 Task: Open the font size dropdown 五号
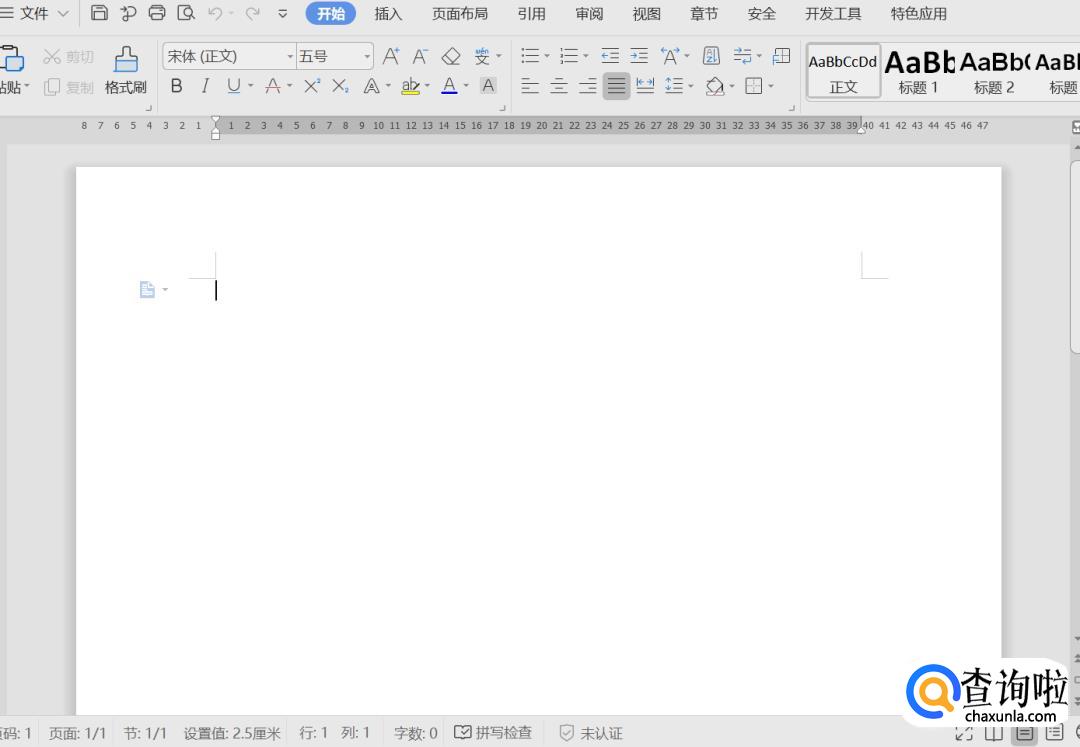pyautogui.click(x=367, y=57)
